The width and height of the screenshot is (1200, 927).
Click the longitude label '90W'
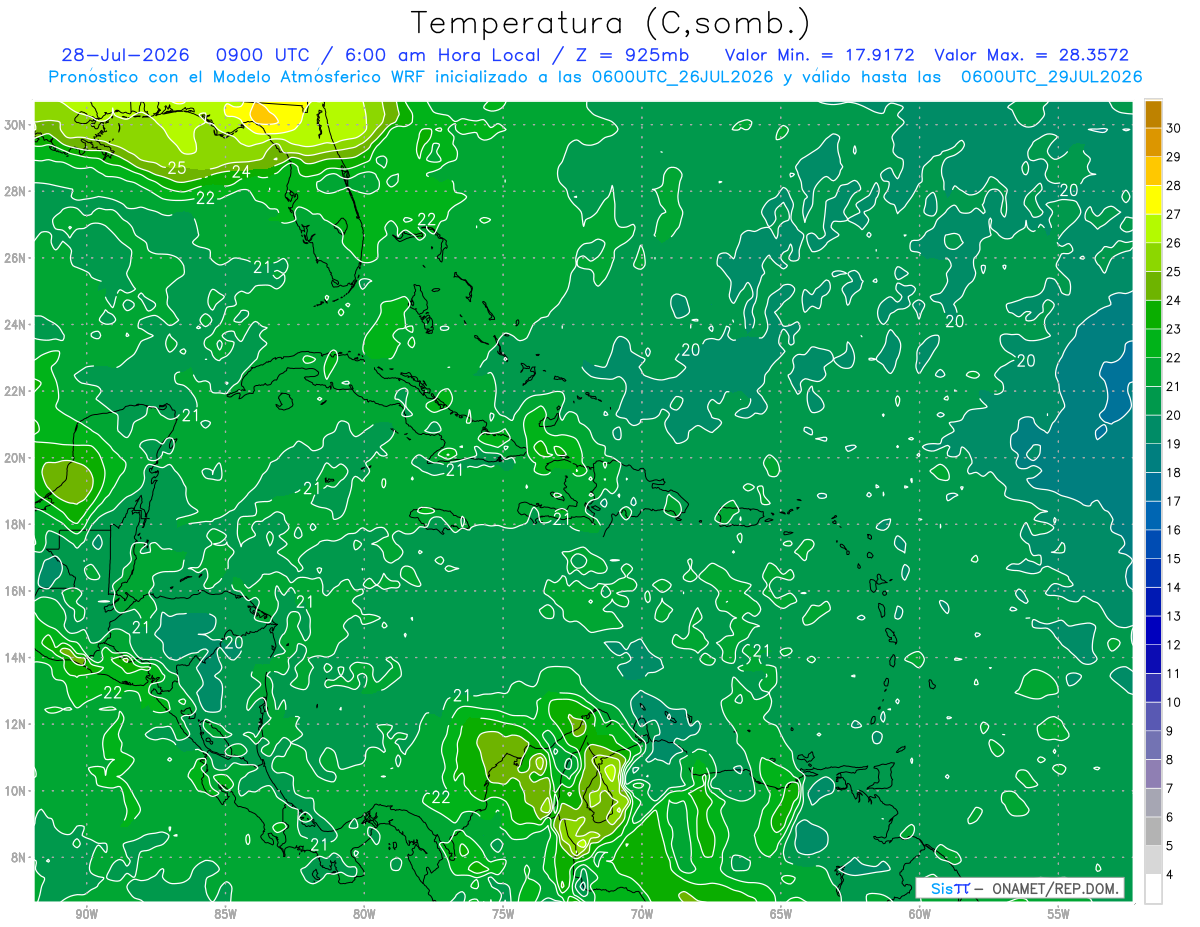86,914
